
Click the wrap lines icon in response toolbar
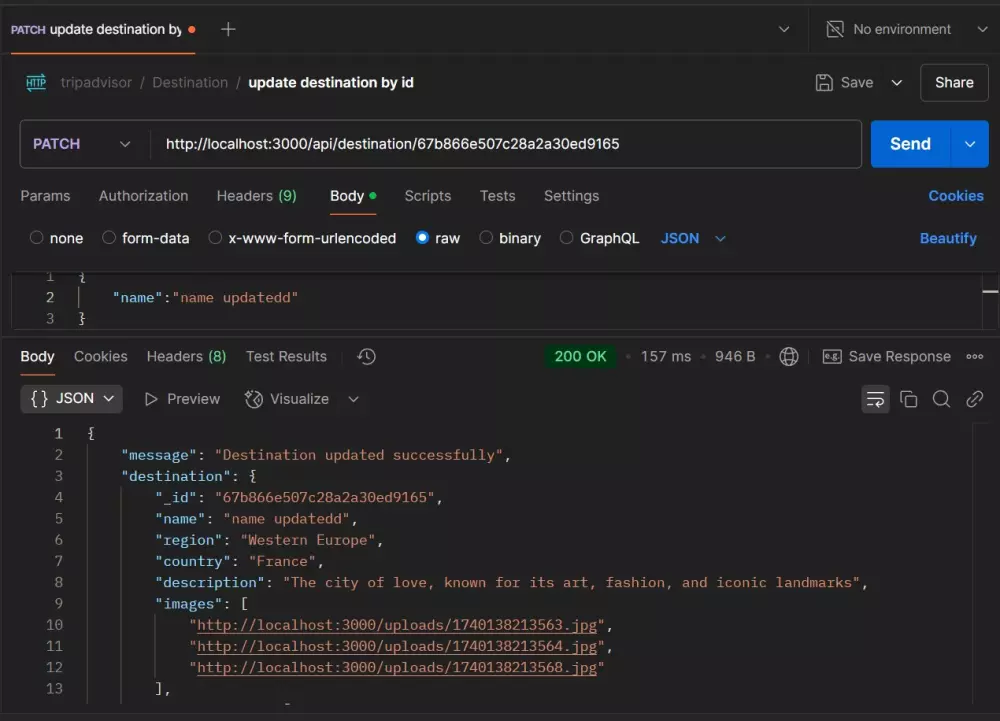tap(875, 399)
